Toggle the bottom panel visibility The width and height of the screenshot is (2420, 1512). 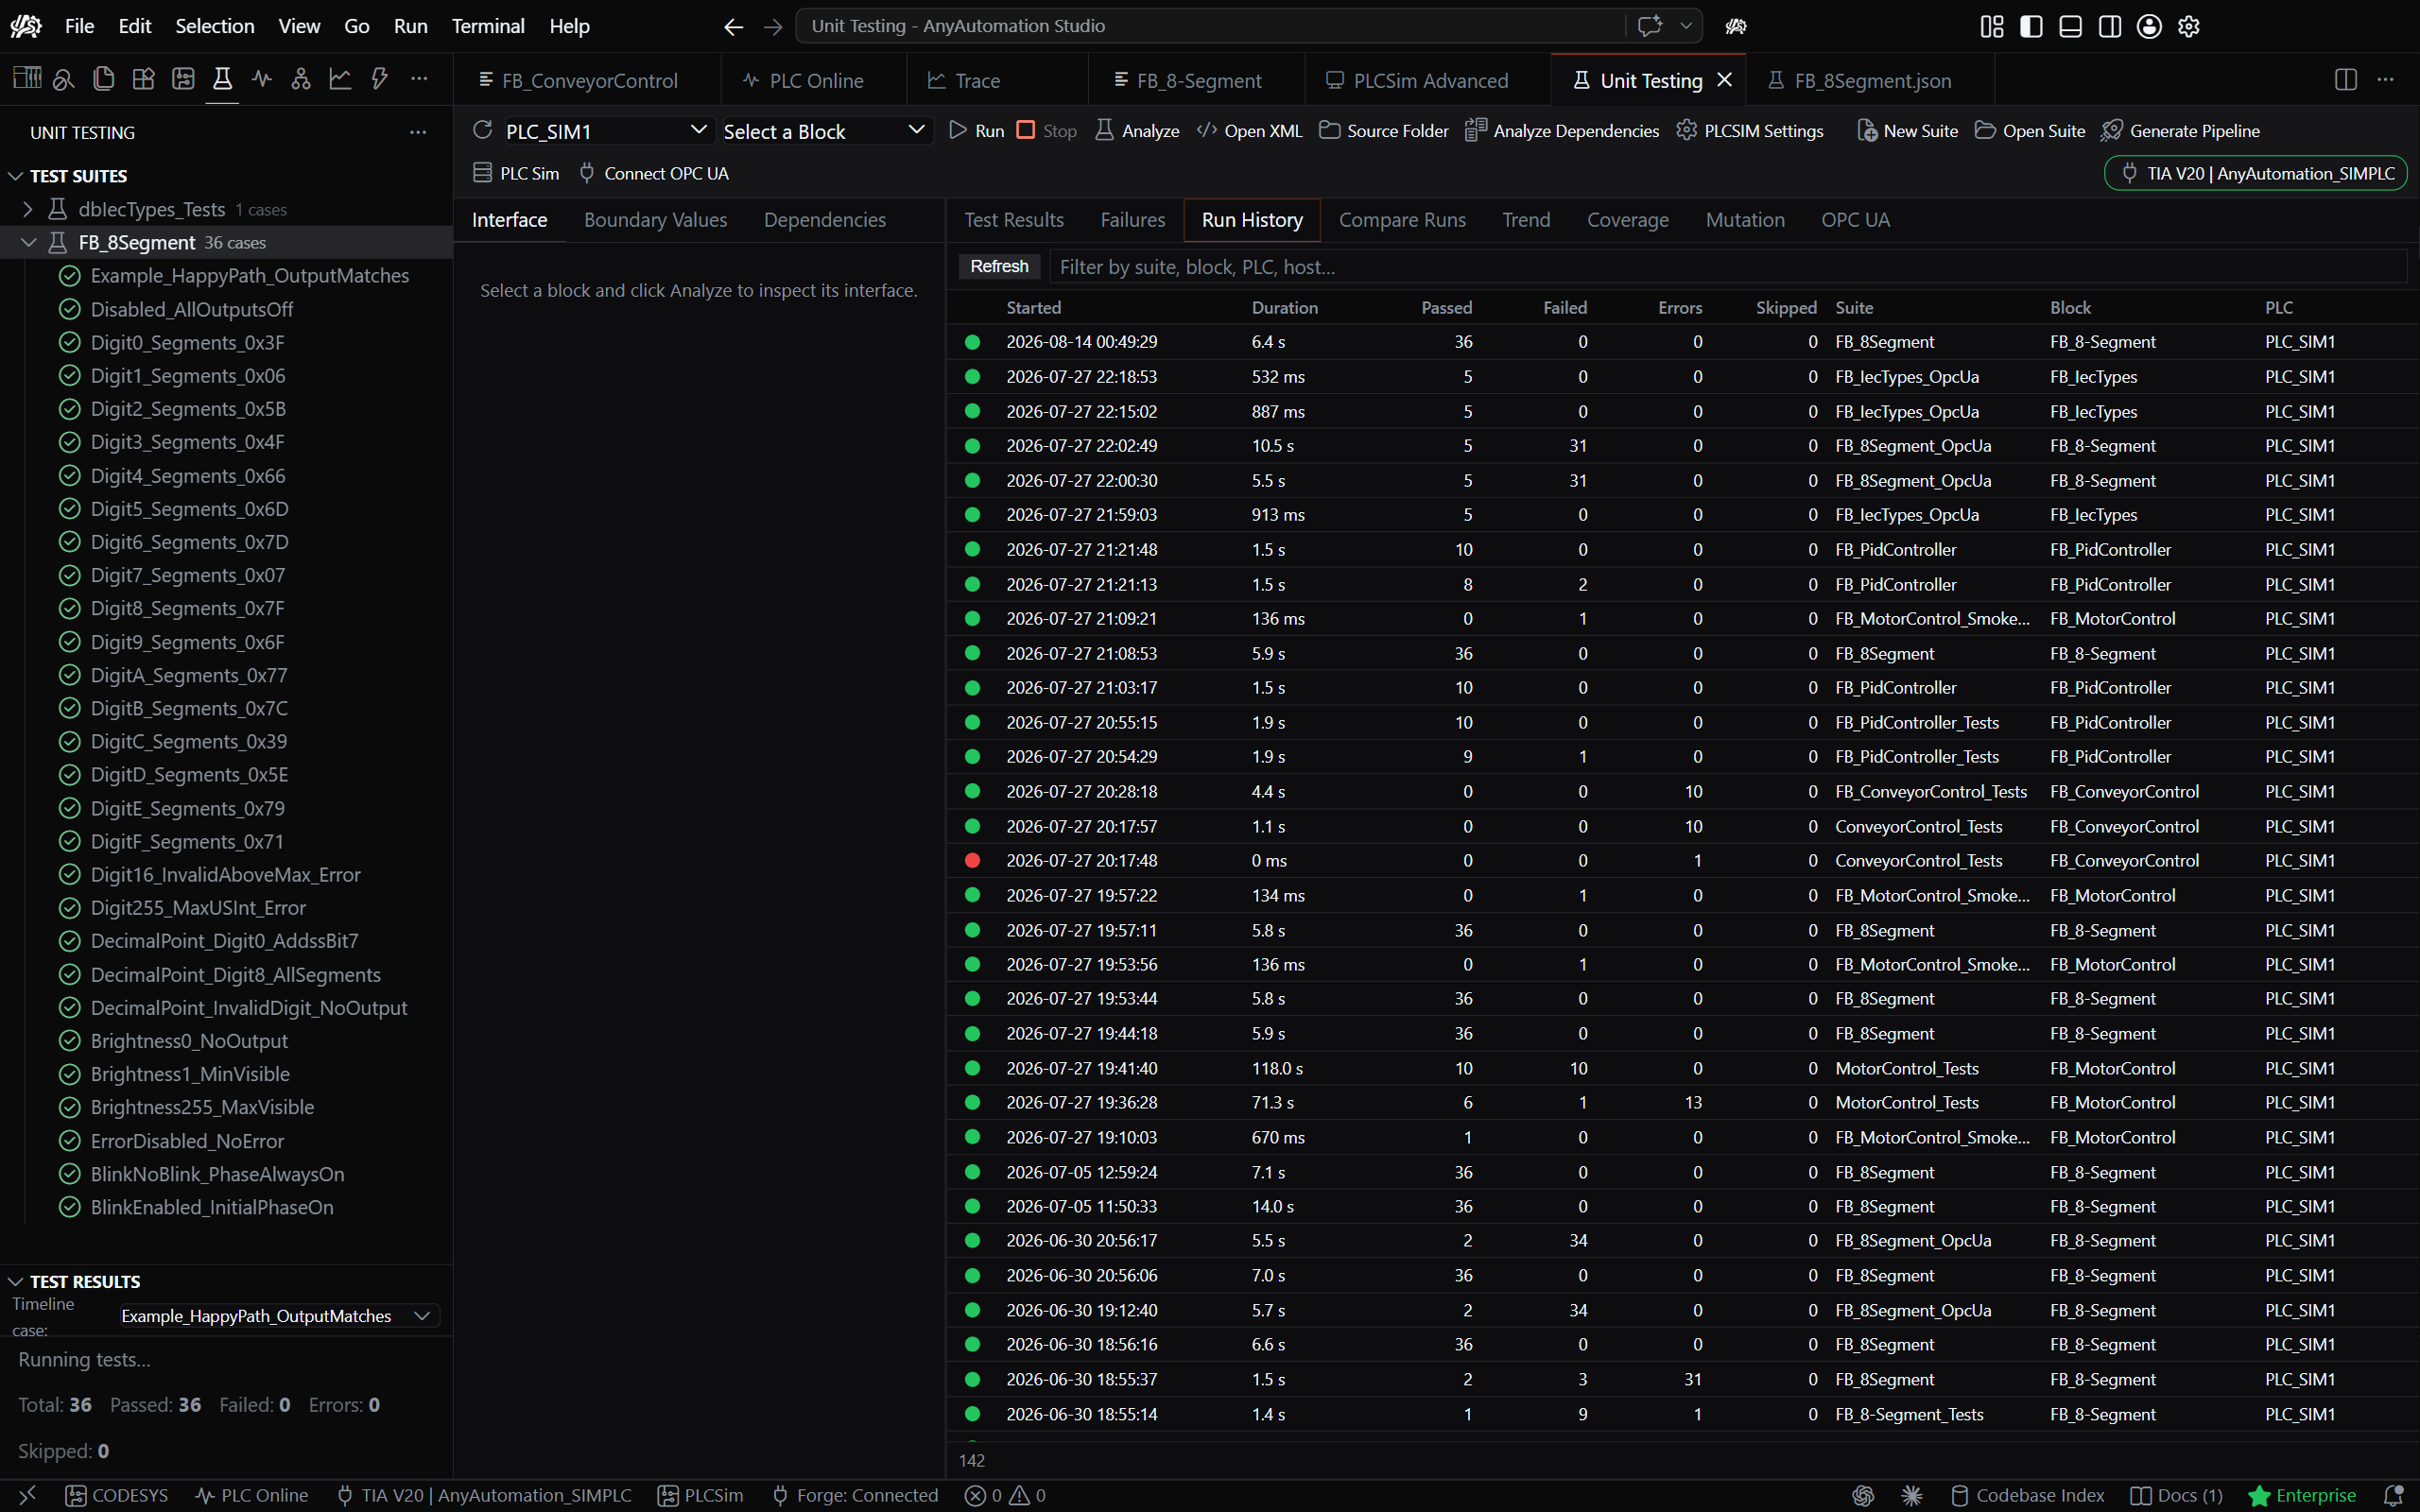pos(2071,26)
